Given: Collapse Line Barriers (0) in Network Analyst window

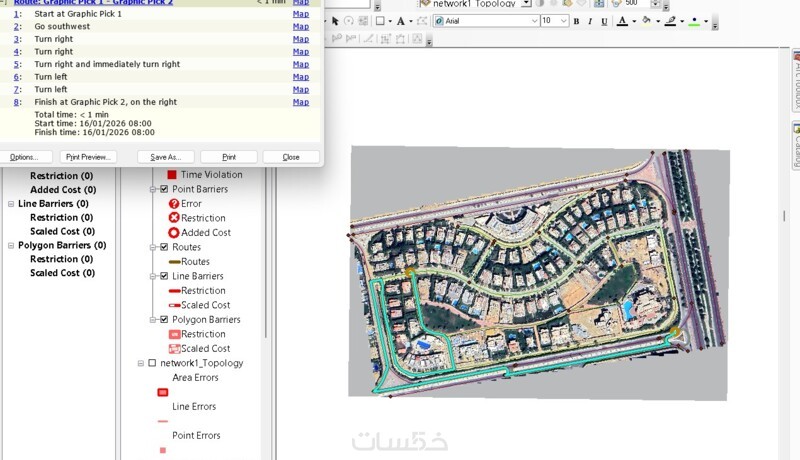Looking at the screenshot, I should 11,204.
